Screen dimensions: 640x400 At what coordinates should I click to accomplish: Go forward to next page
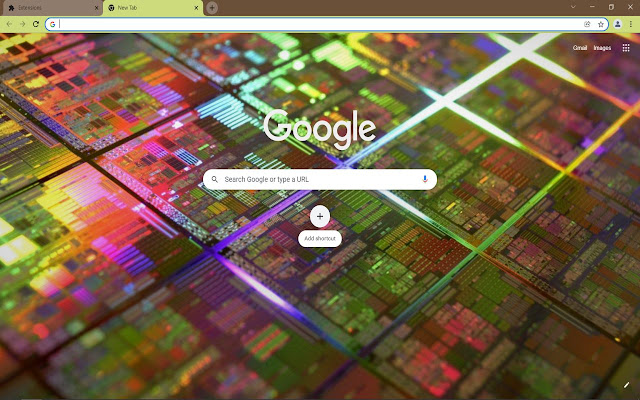(22, 24)
